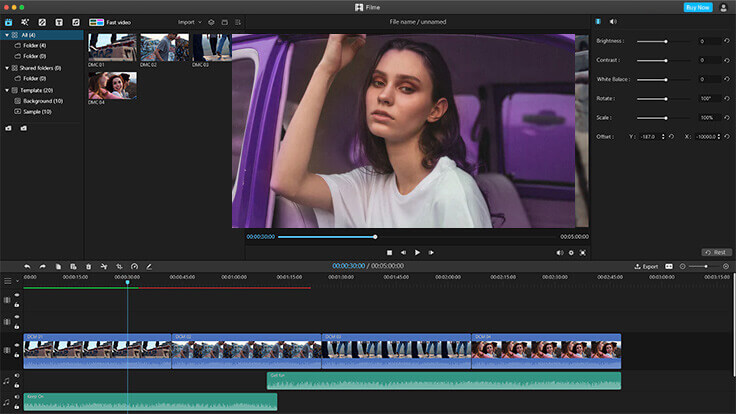
Task: Click the Buy Now button
Action: point(698,7)
